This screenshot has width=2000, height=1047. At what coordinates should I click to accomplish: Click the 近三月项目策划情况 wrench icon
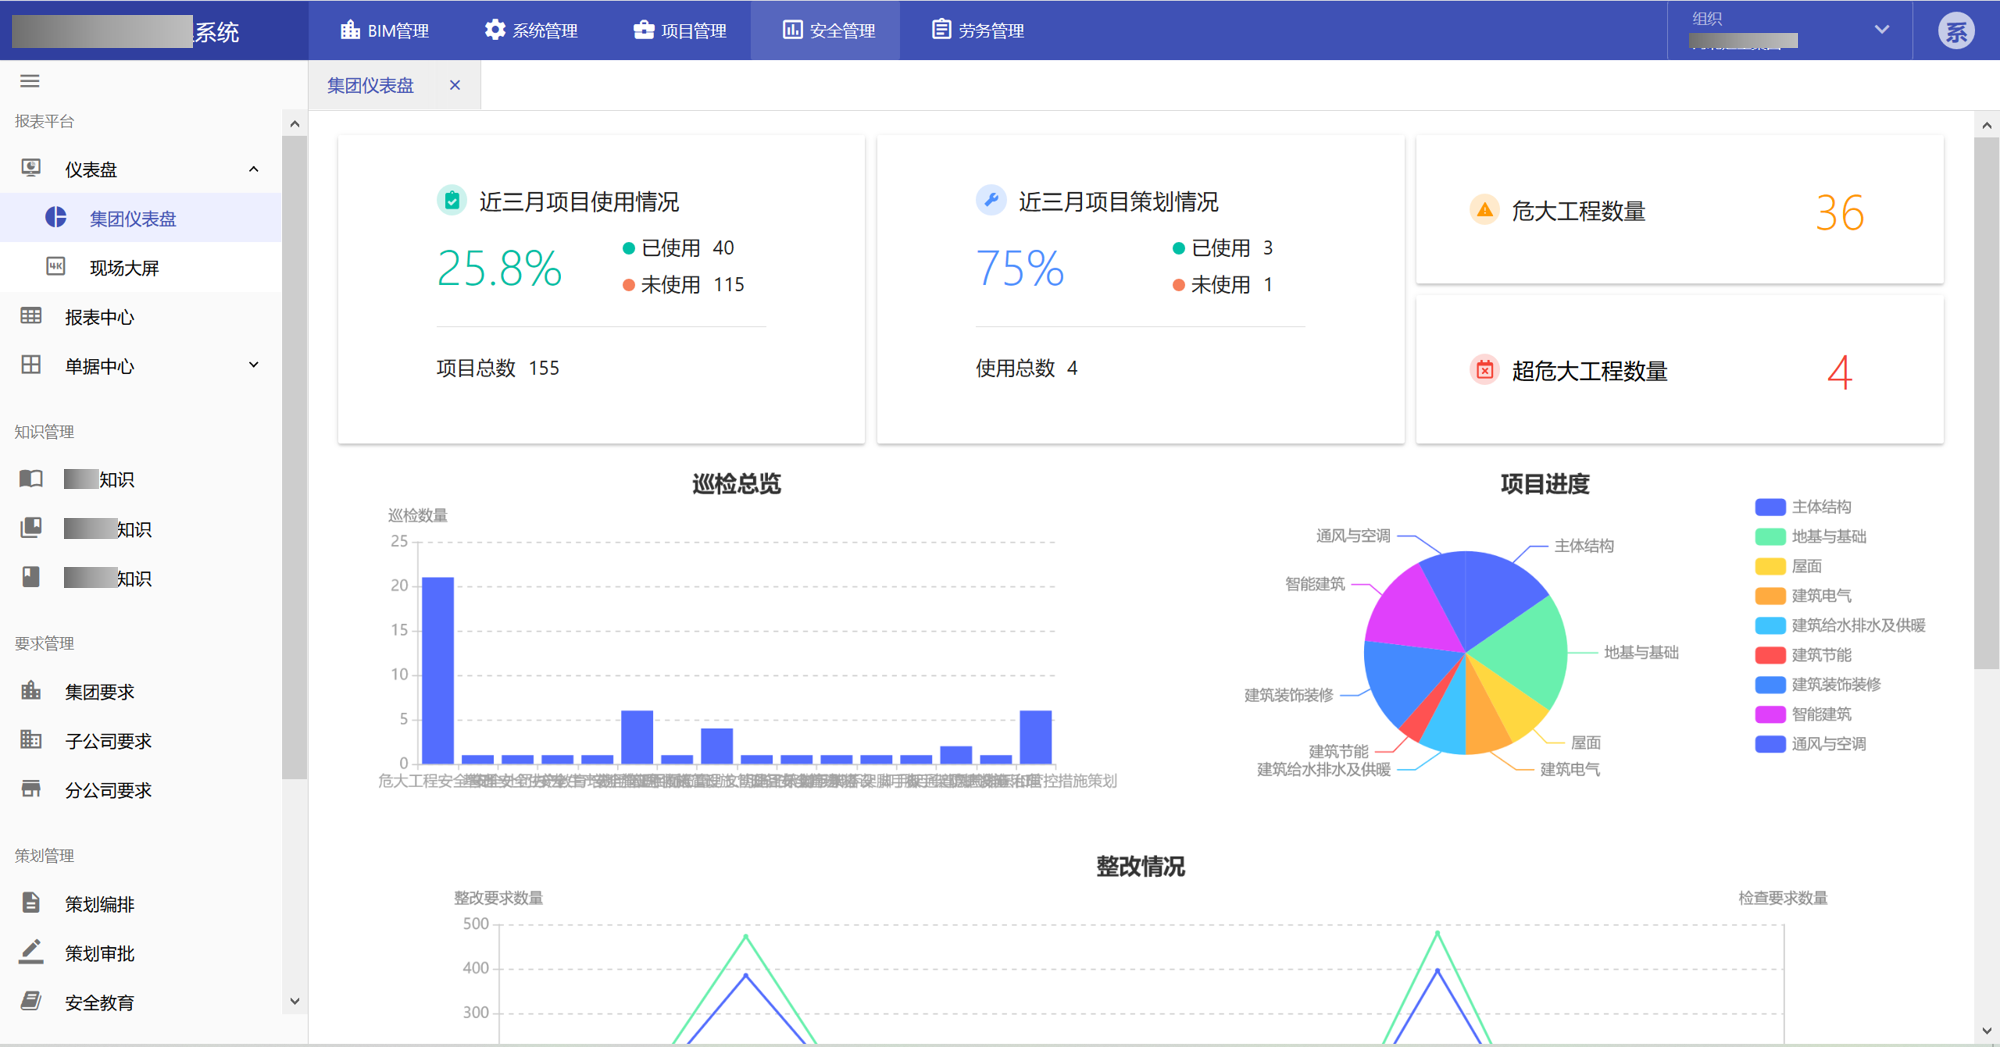[991, 200]
